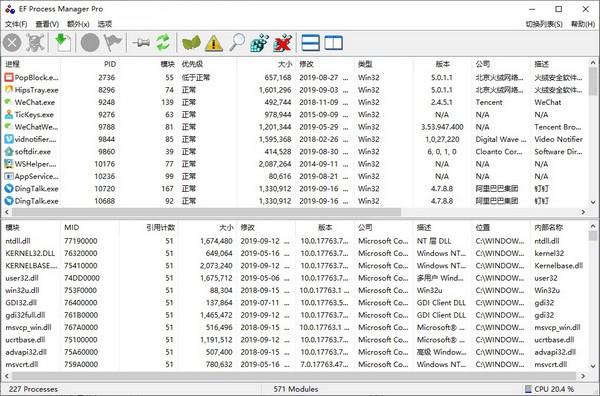Click the yellow warning triangle icon
Viewport: 600px width, 396px height.
click(214, 42)
